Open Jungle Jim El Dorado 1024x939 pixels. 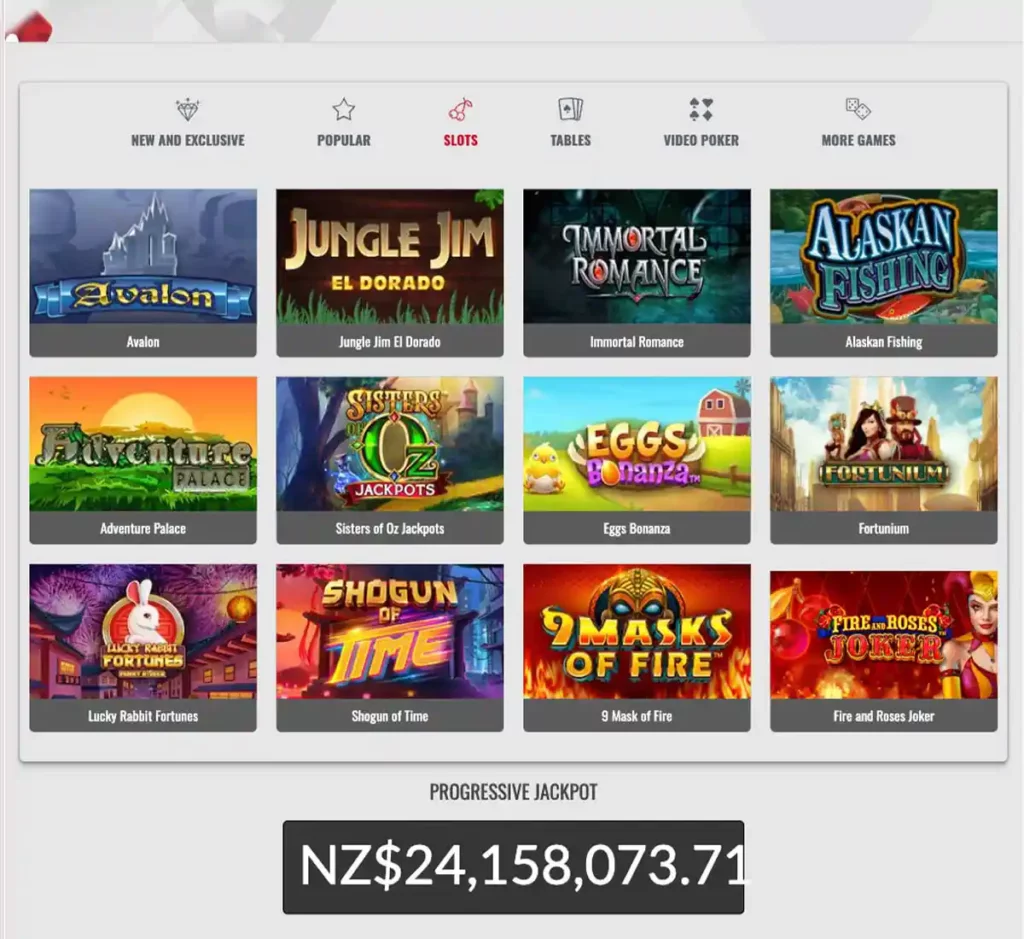point(389,260)
